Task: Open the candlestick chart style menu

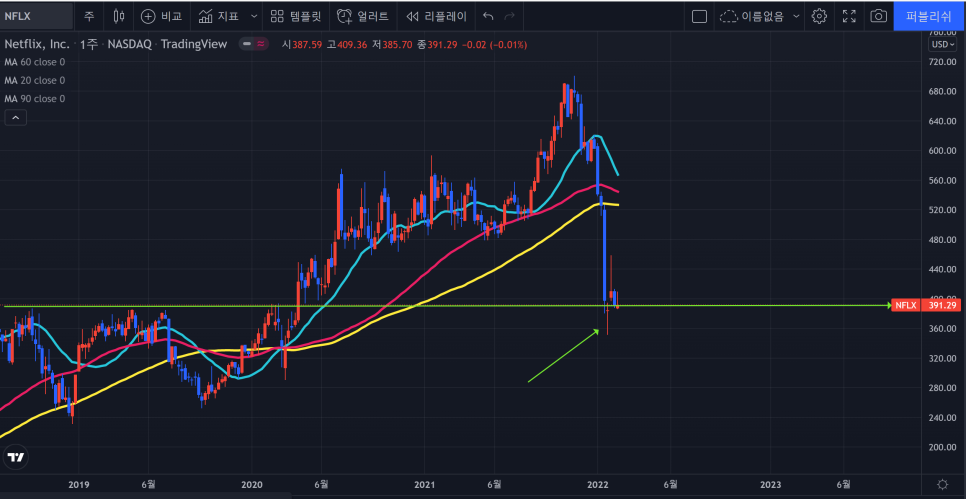Action: pos(119,16)
